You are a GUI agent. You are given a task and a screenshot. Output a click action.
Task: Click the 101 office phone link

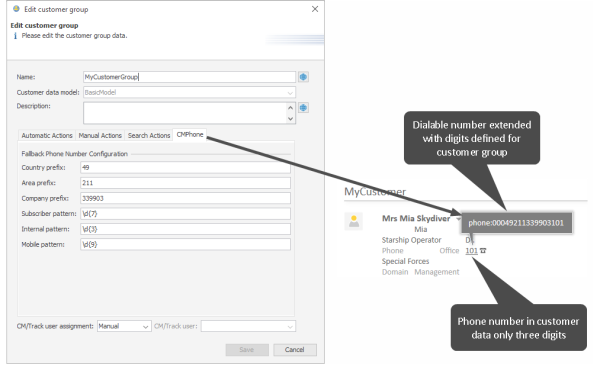tap(471, 251)
